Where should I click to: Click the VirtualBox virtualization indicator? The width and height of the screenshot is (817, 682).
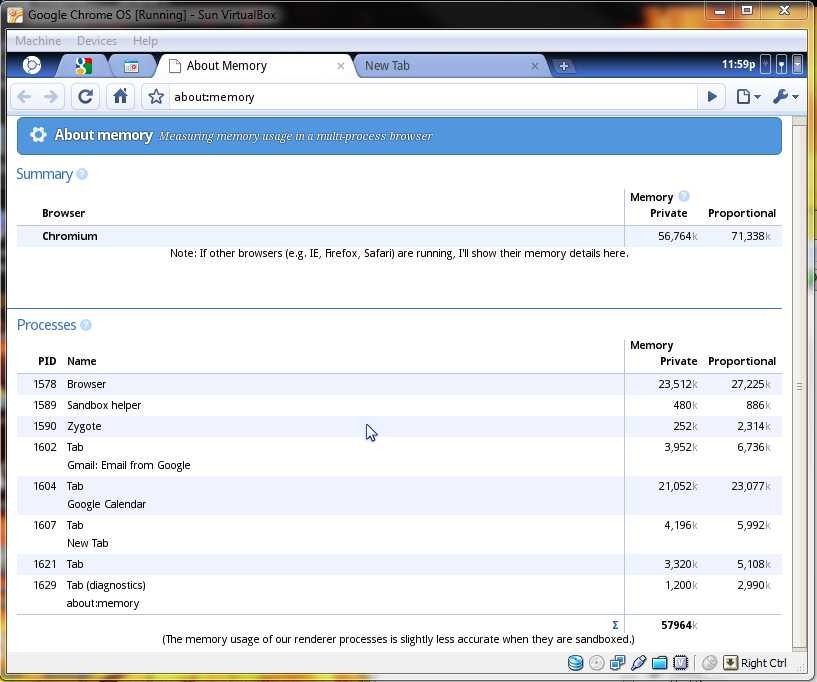680,663
